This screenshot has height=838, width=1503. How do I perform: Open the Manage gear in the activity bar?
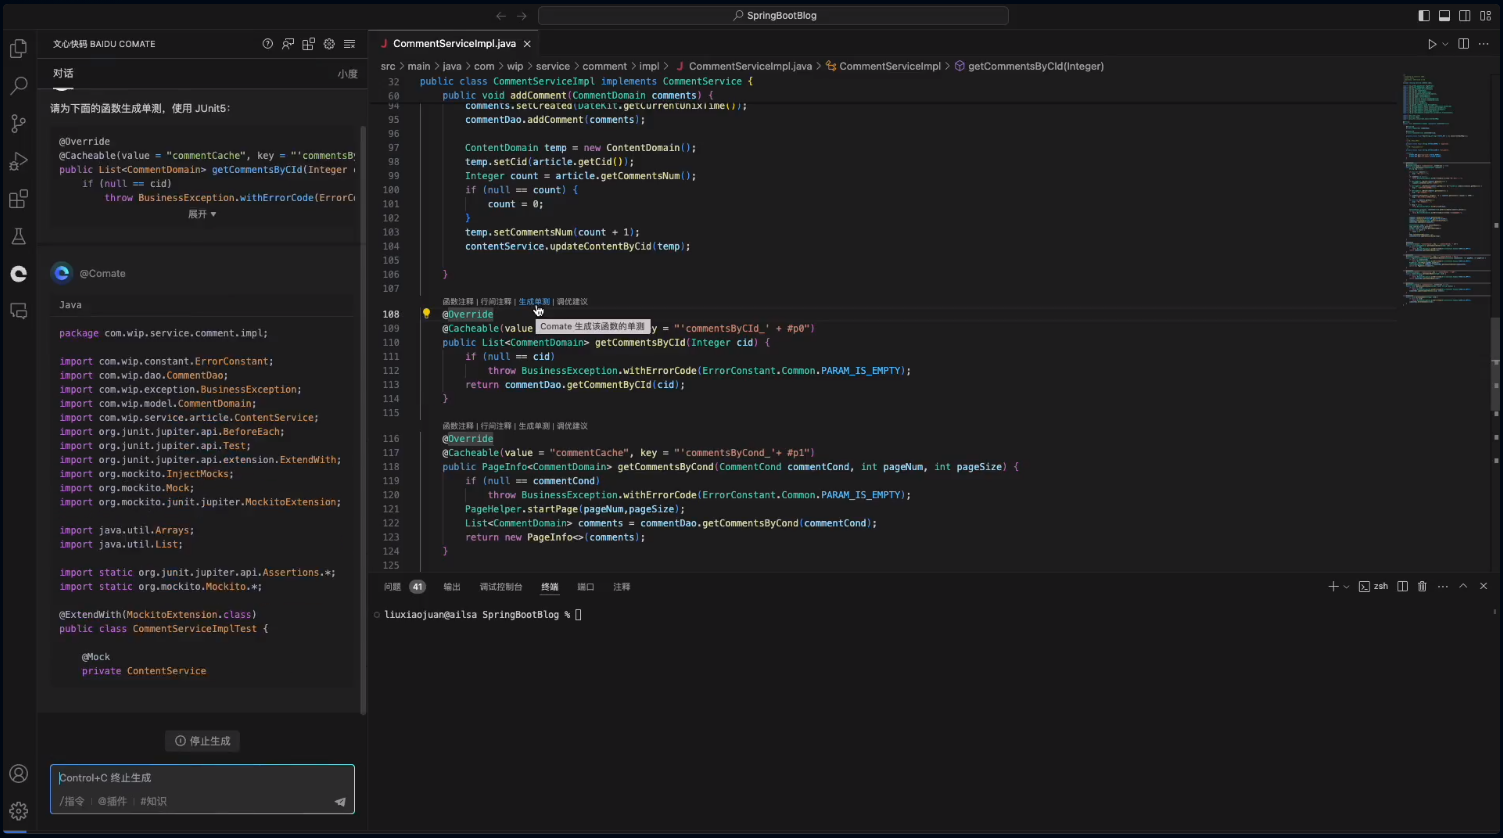(x=18, y=811)
